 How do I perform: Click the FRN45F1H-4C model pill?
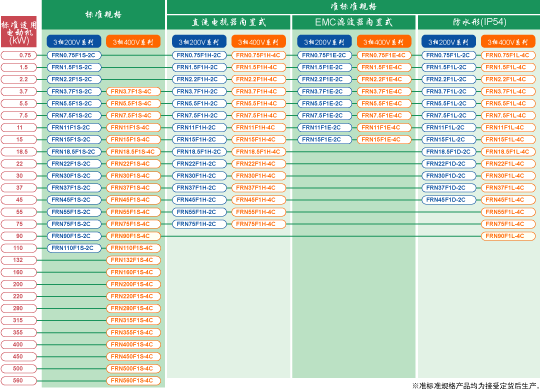pos(259,200)
